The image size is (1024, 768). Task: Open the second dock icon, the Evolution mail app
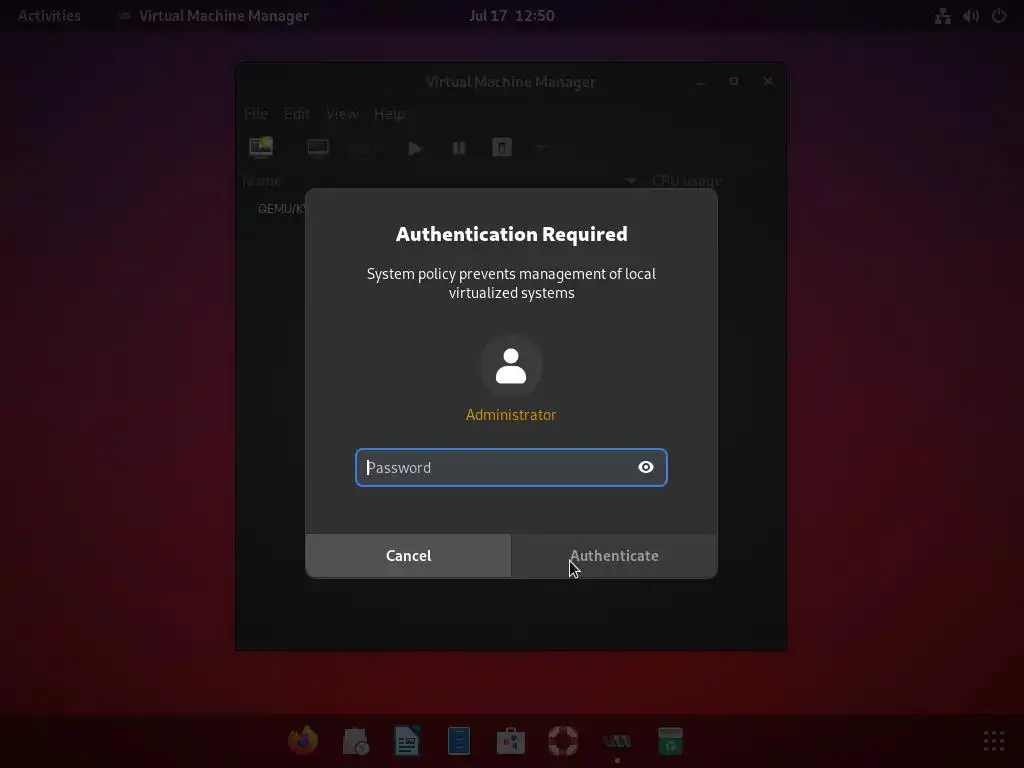click(x=355, y=741)
